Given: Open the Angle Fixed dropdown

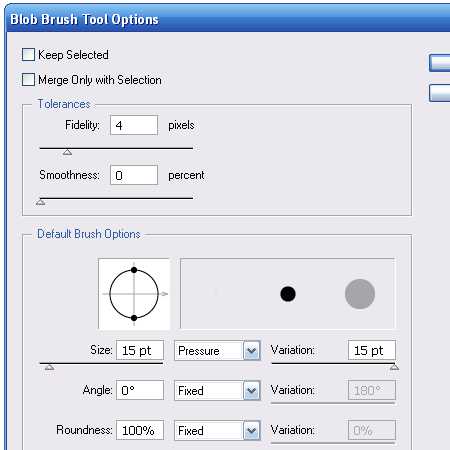Looking at the screenshot, I should point(217,390).
